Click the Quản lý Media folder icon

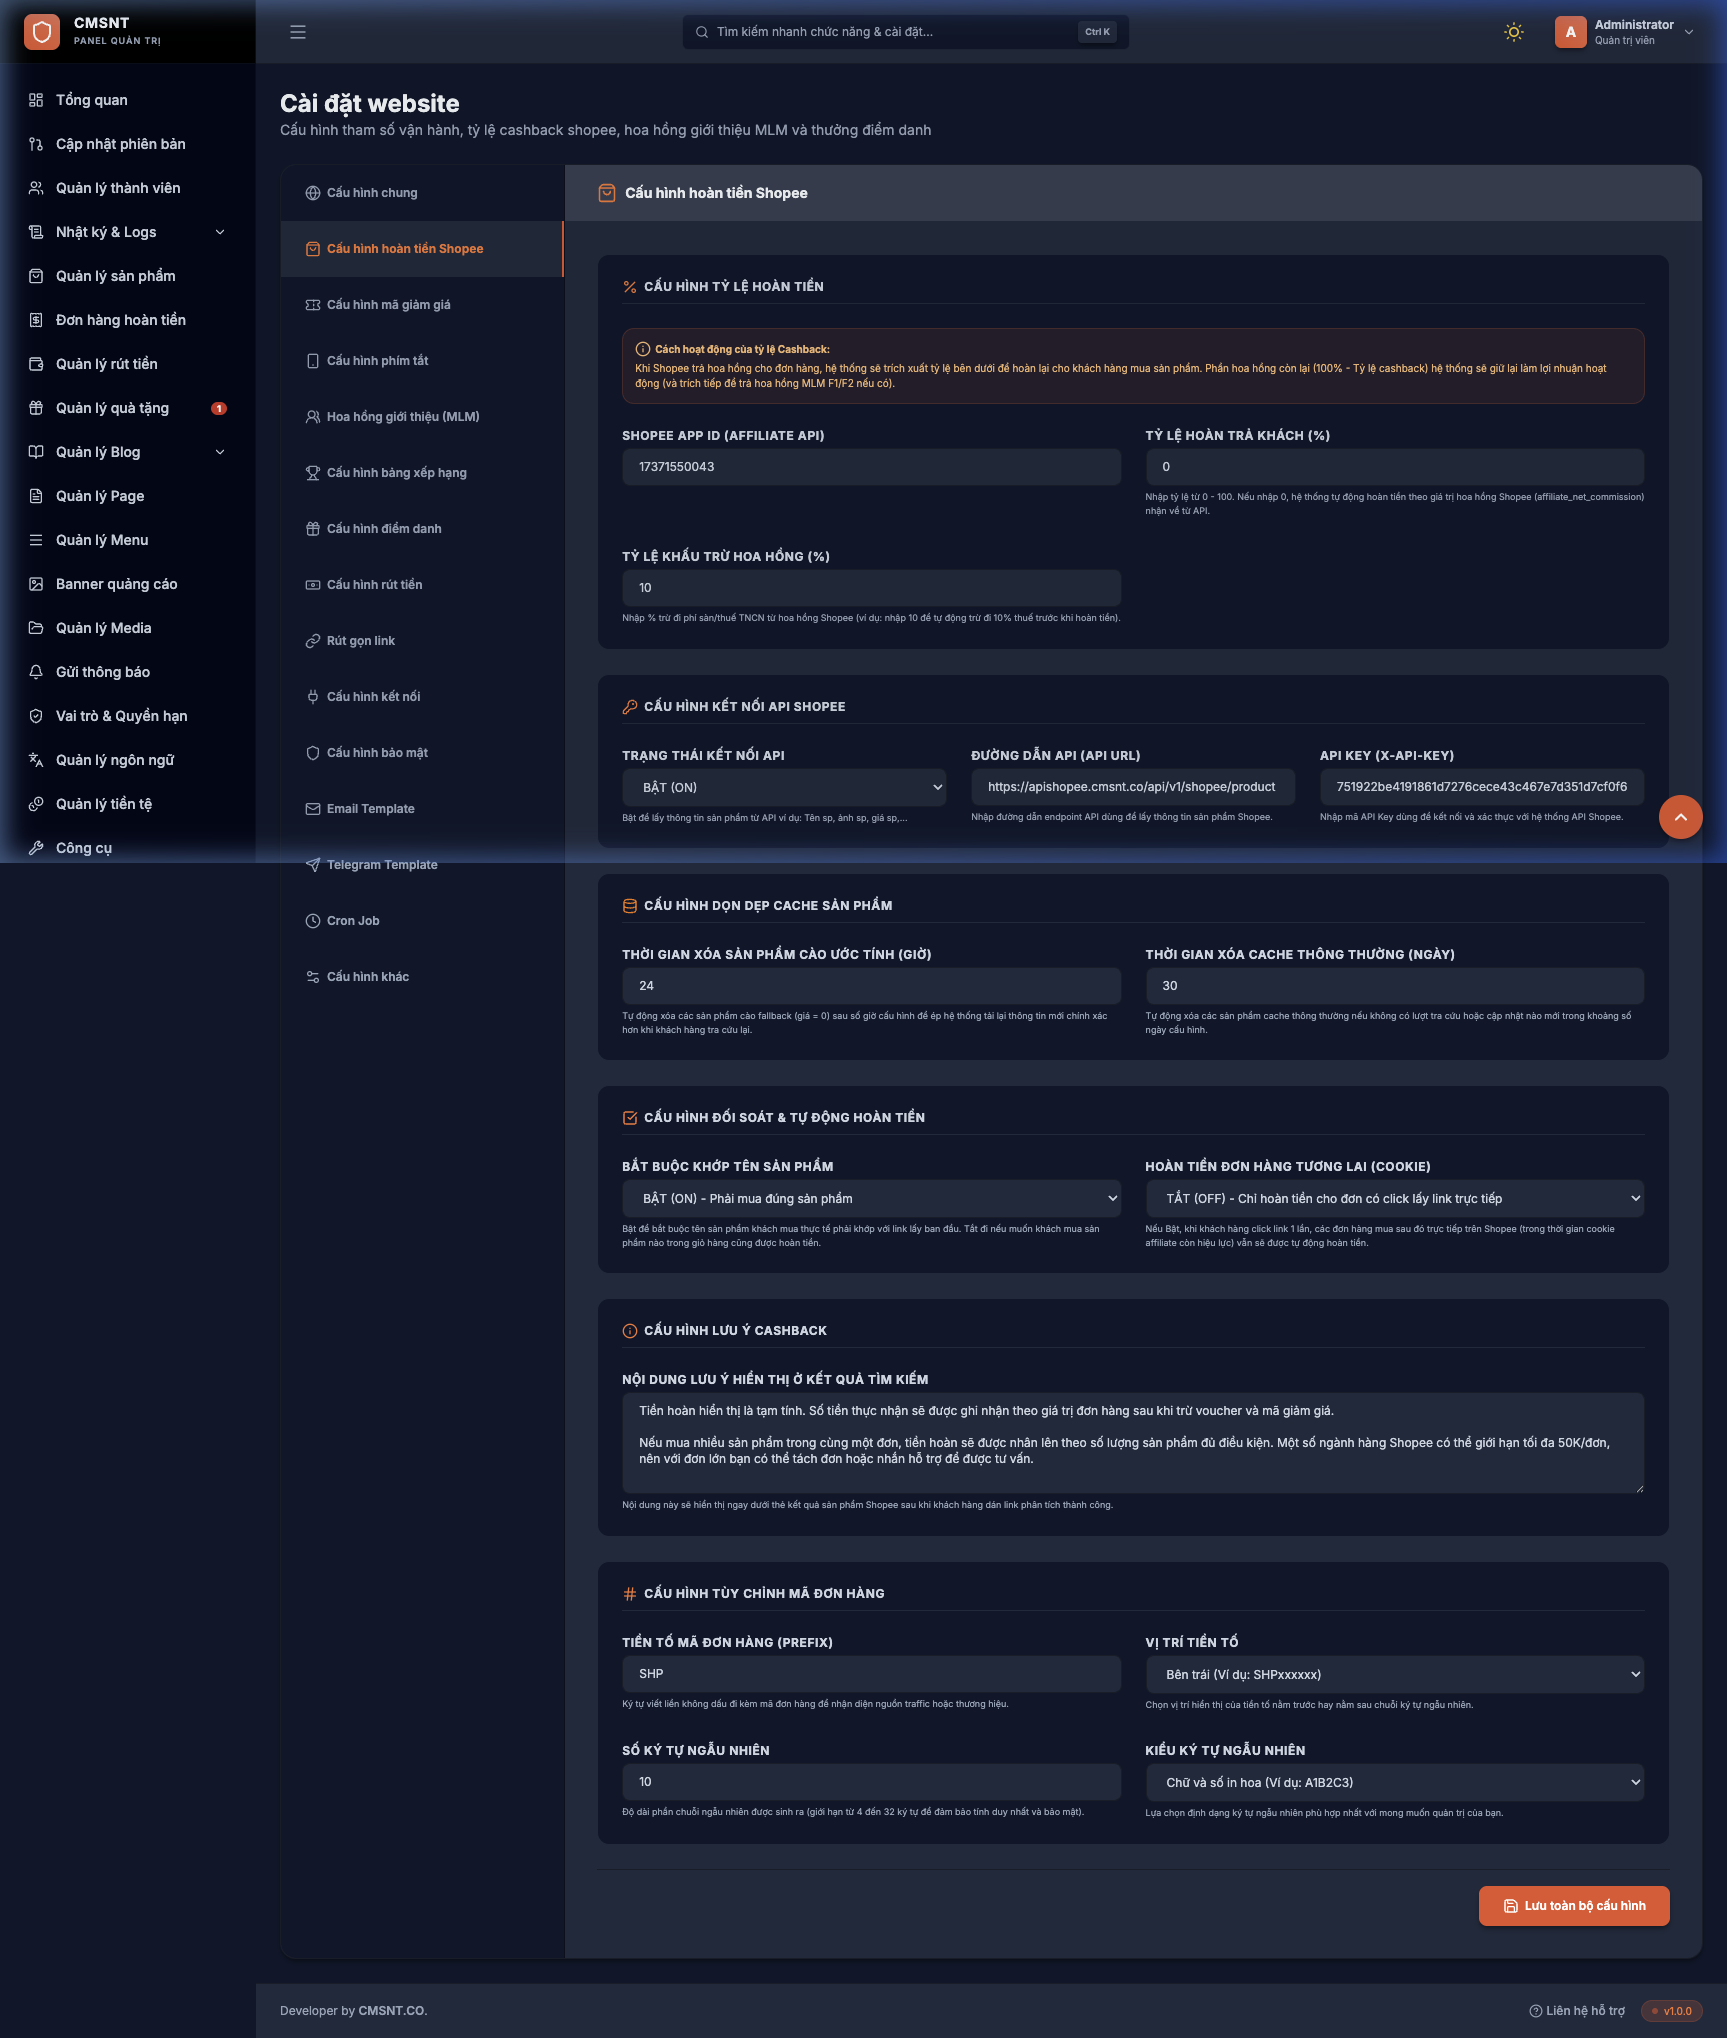(36, 628)
